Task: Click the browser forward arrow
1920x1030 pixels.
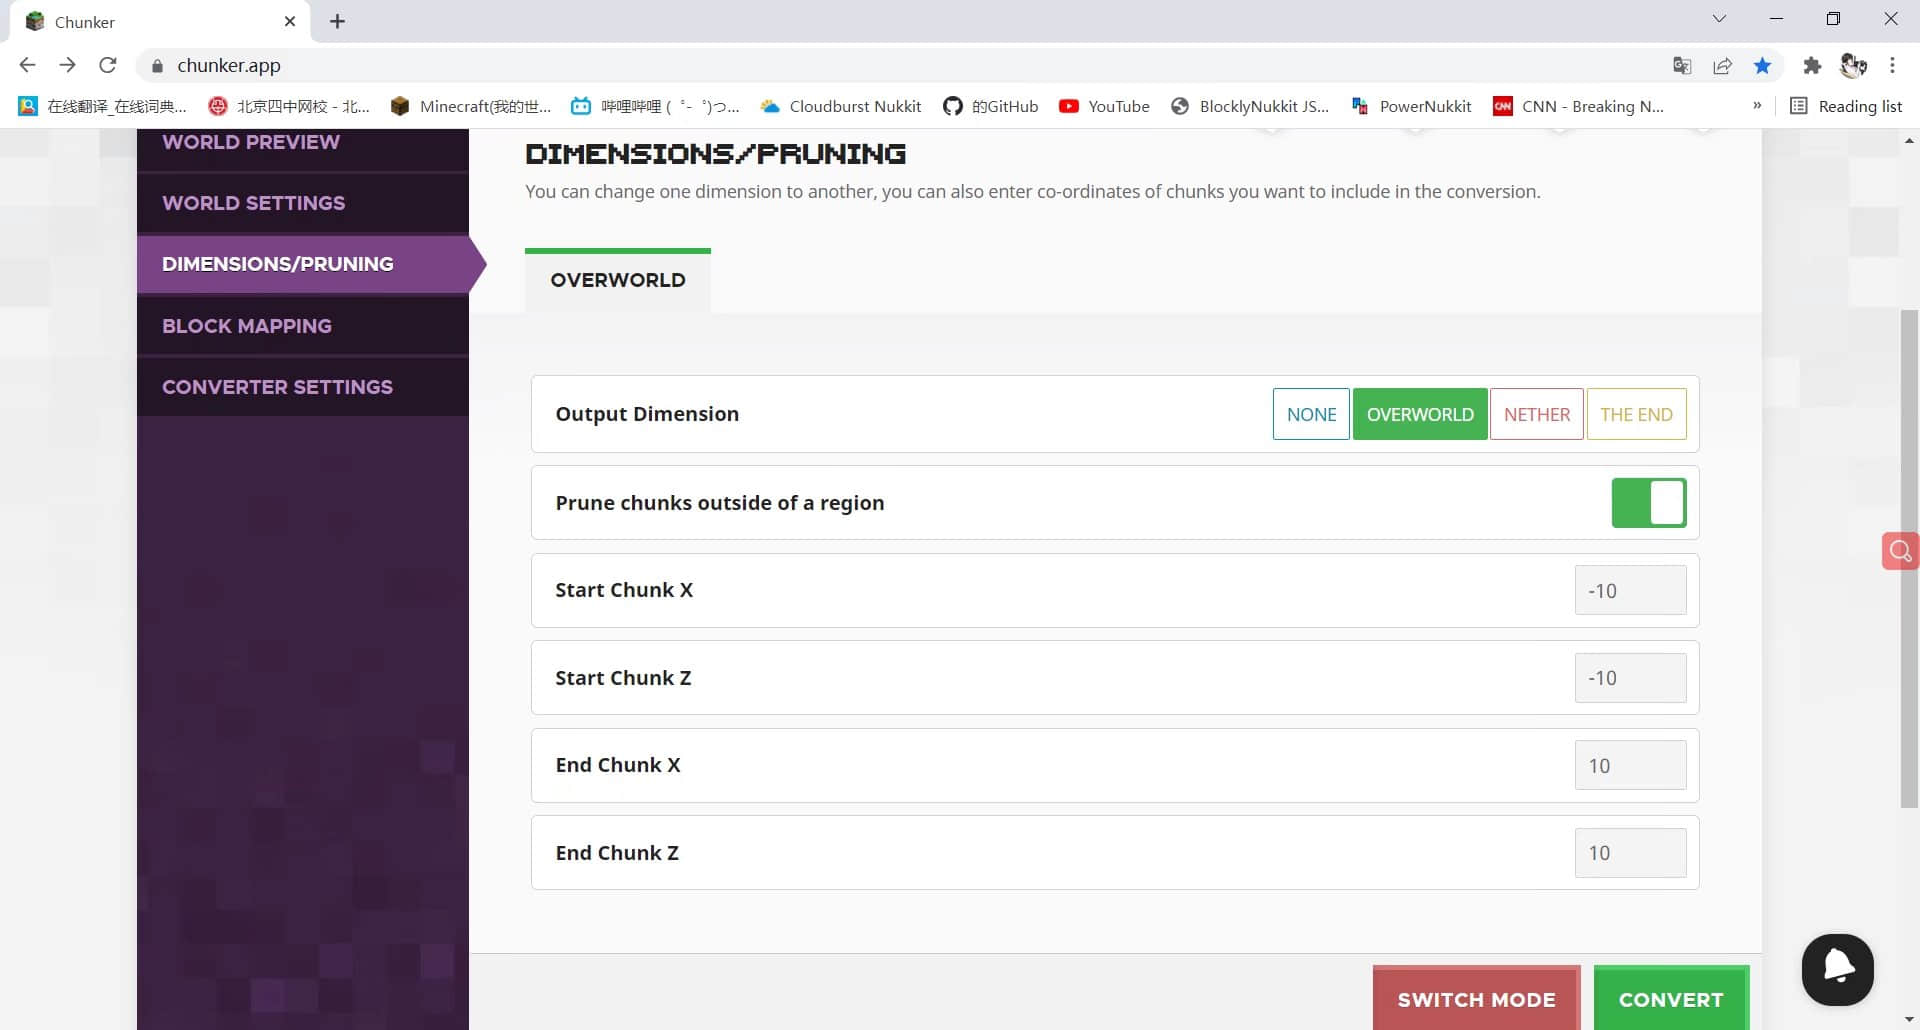Action: point(67,65)
